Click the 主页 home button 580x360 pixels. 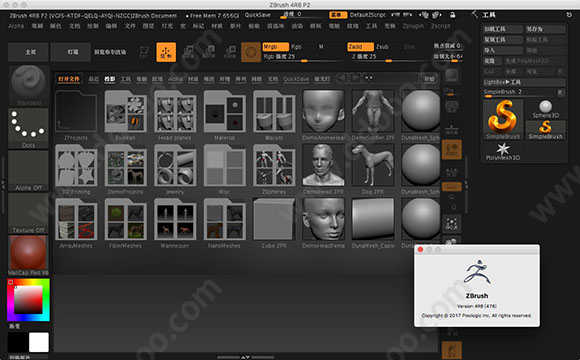(28, 52)
